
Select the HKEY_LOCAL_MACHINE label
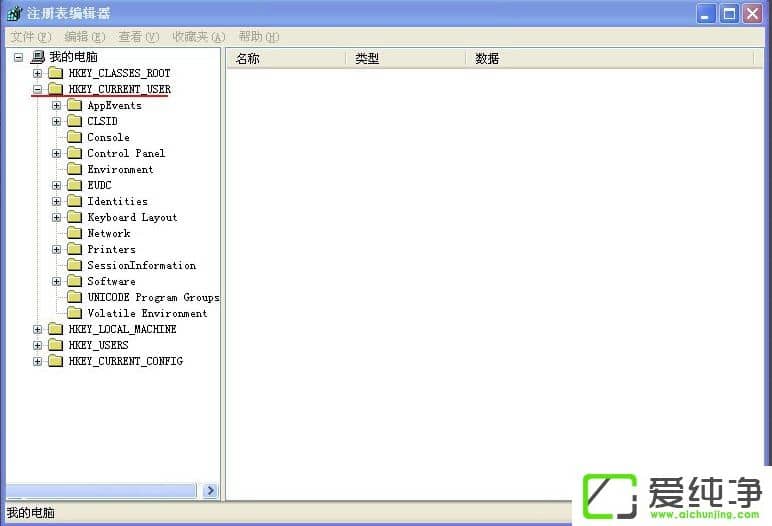point(122,329)
